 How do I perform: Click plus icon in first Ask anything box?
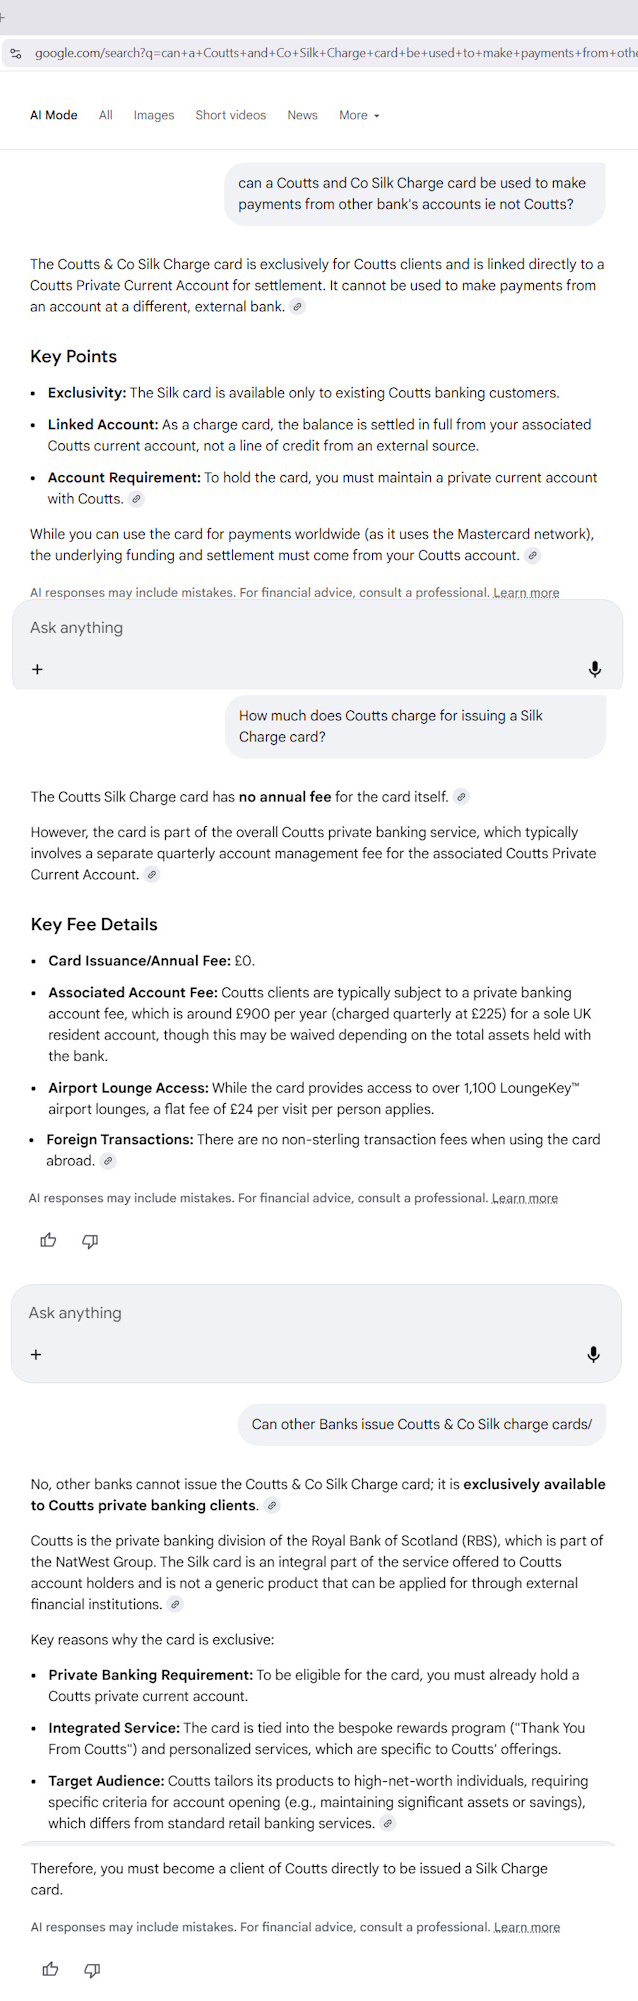pyautogui.click(x=37, y=669)
